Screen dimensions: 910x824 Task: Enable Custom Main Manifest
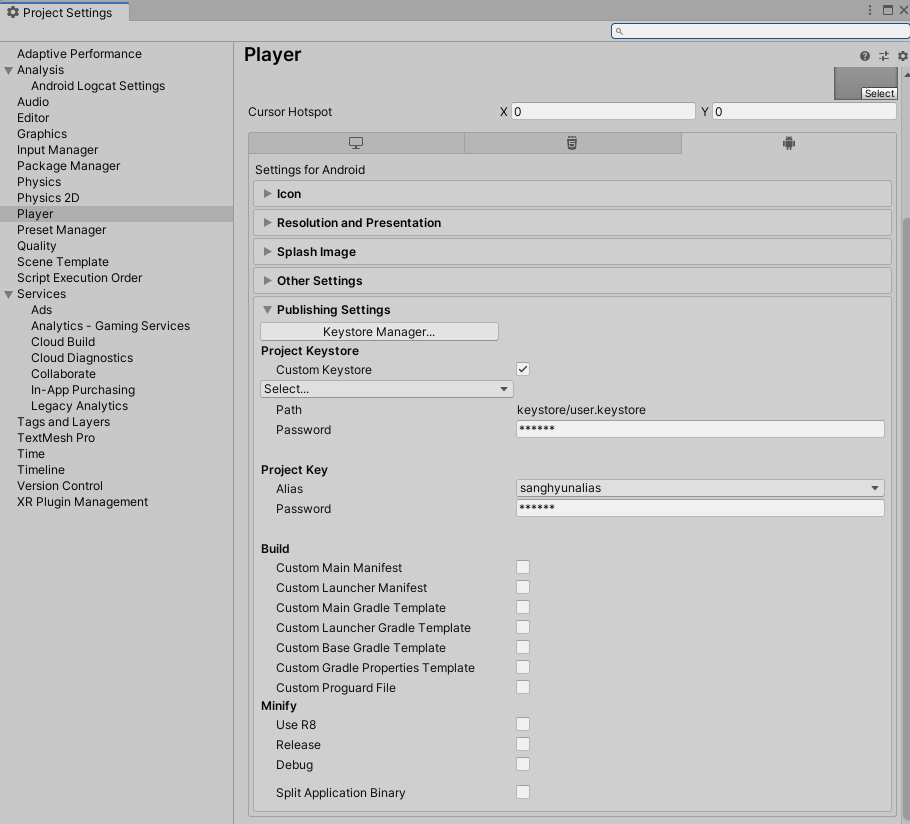coord(523,567)
